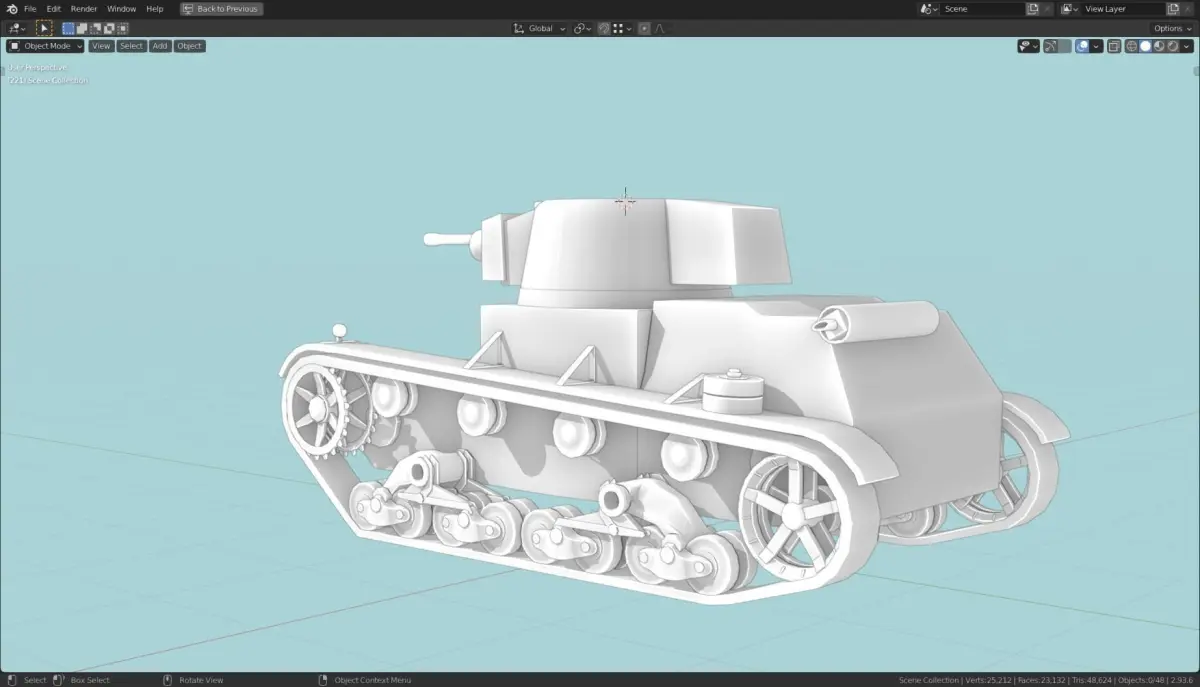Open the File menu
Screen dimensions: 1200x687
coord(30,8)
